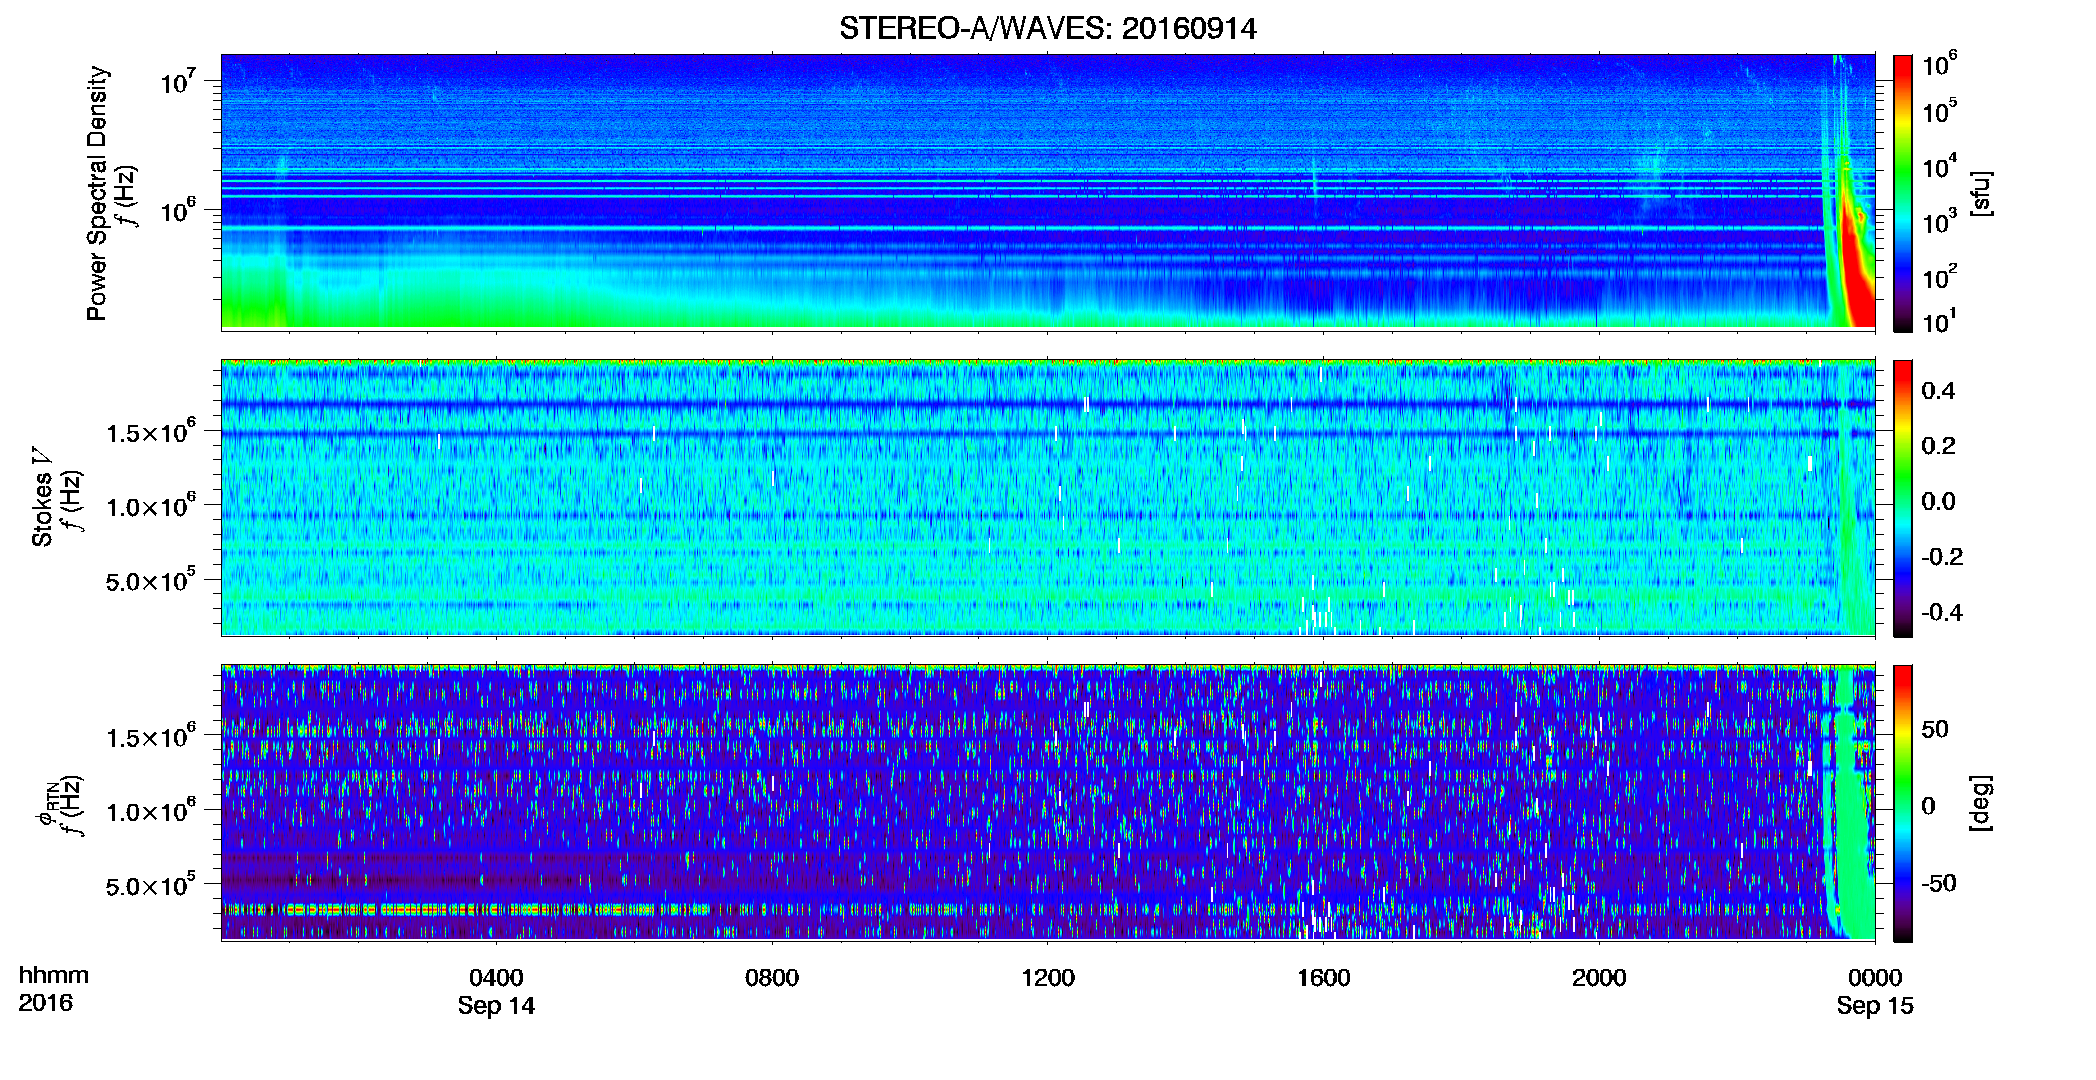Select the [sfu] color bar unit label
Image resolution: width=2096 pixels, height=1080 pixels.
point(1980,193)
